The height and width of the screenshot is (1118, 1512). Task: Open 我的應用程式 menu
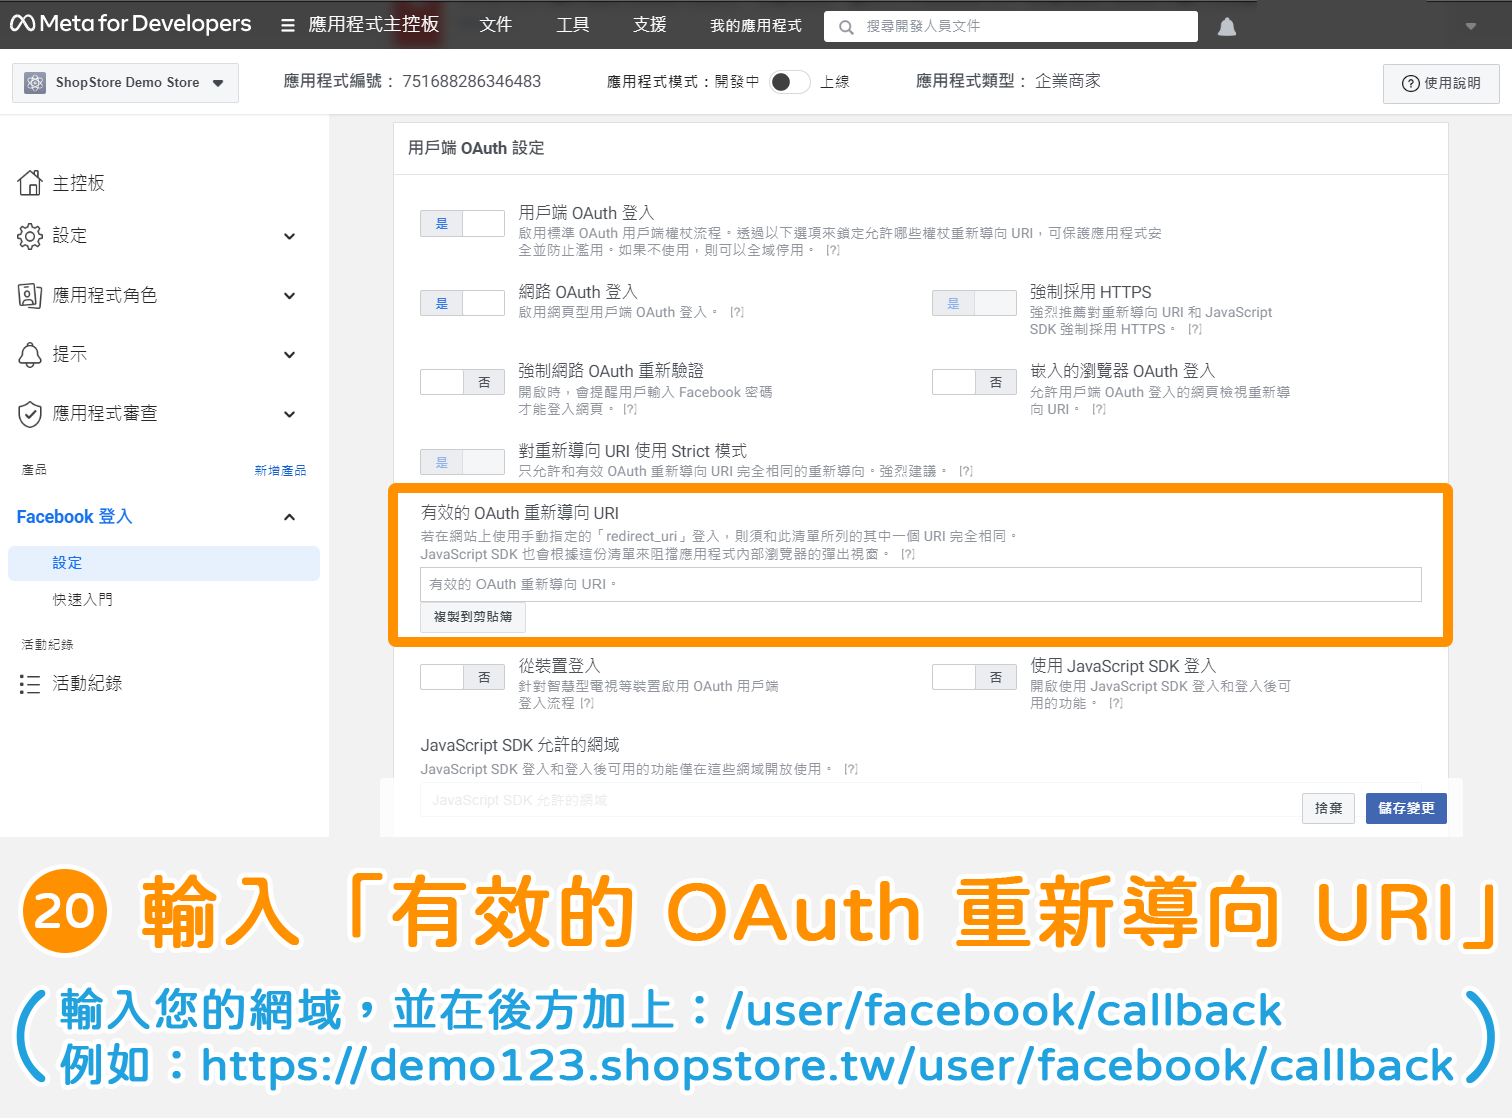[x=756, y=26]
